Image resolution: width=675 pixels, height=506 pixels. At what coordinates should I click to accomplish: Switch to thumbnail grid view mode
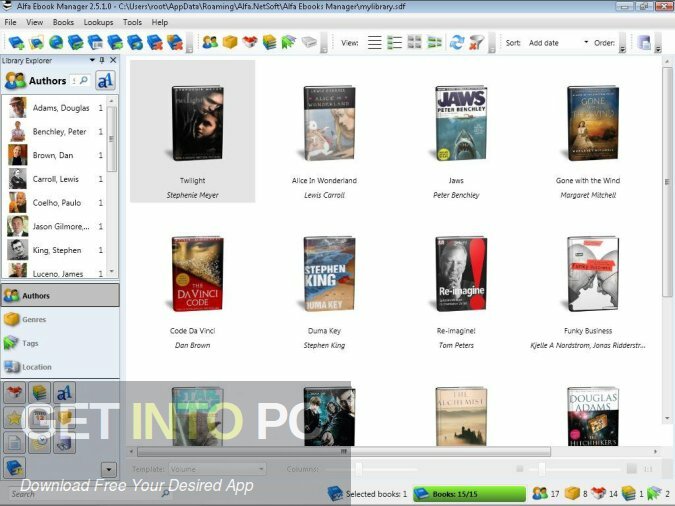[414, 42]
